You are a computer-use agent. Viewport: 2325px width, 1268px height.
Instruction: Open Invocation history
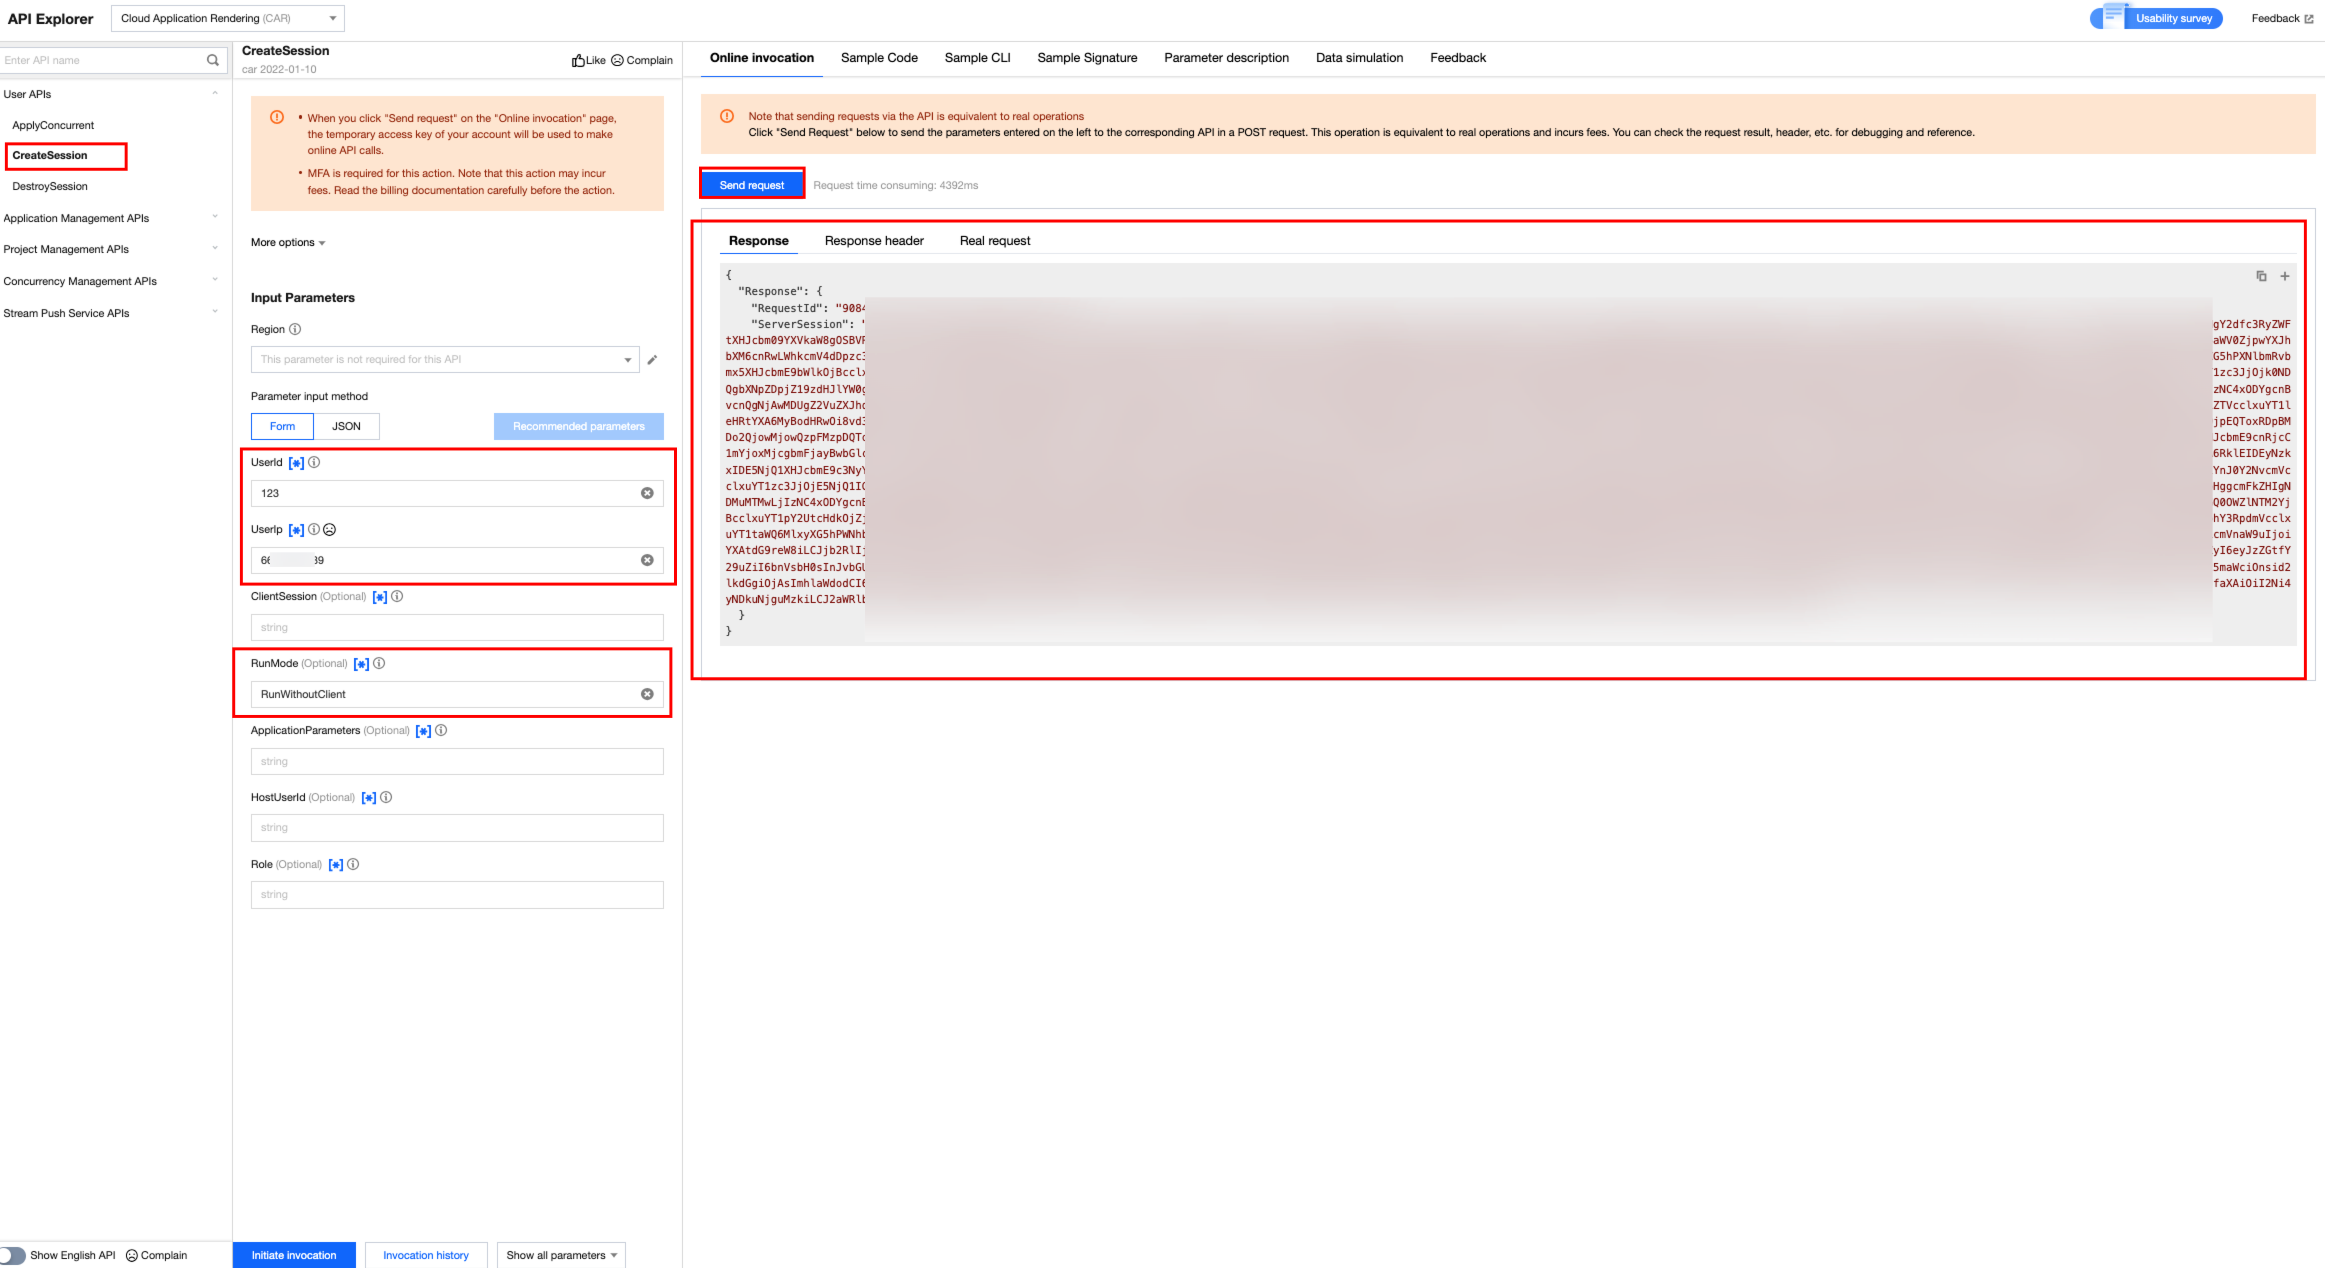[x=425, y=1255]
